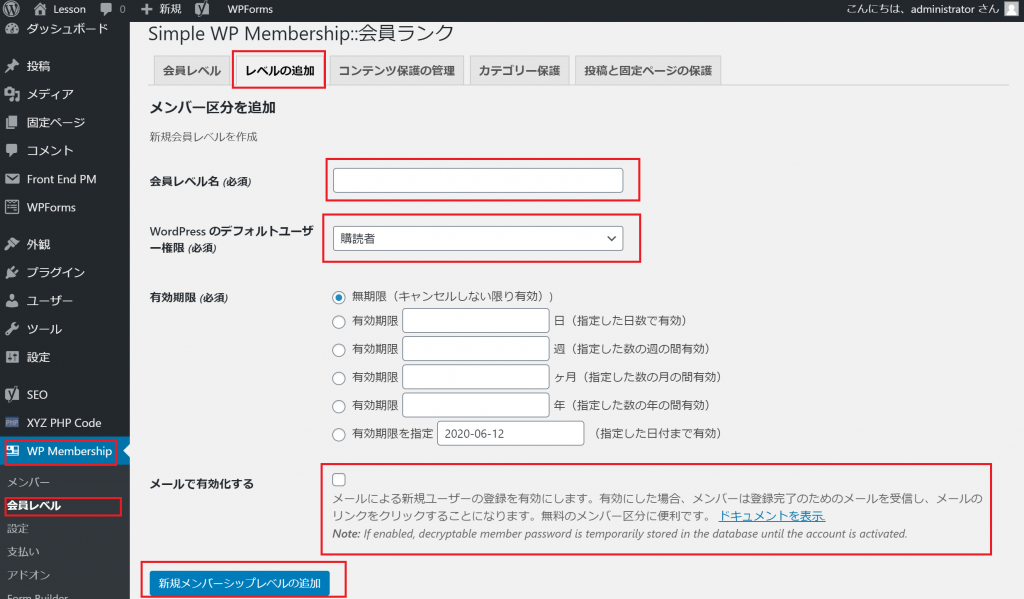Click the プラグイン plug icon
This screenshot has width=1024, height=599.
tap(12, 272)
